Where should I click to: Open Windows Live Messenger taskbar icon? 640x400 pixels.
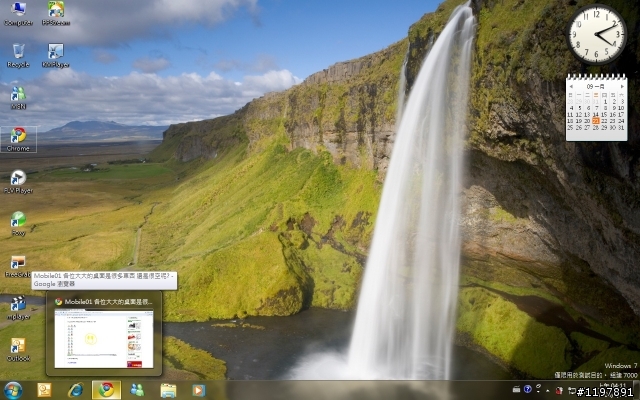tap(137, 390)
